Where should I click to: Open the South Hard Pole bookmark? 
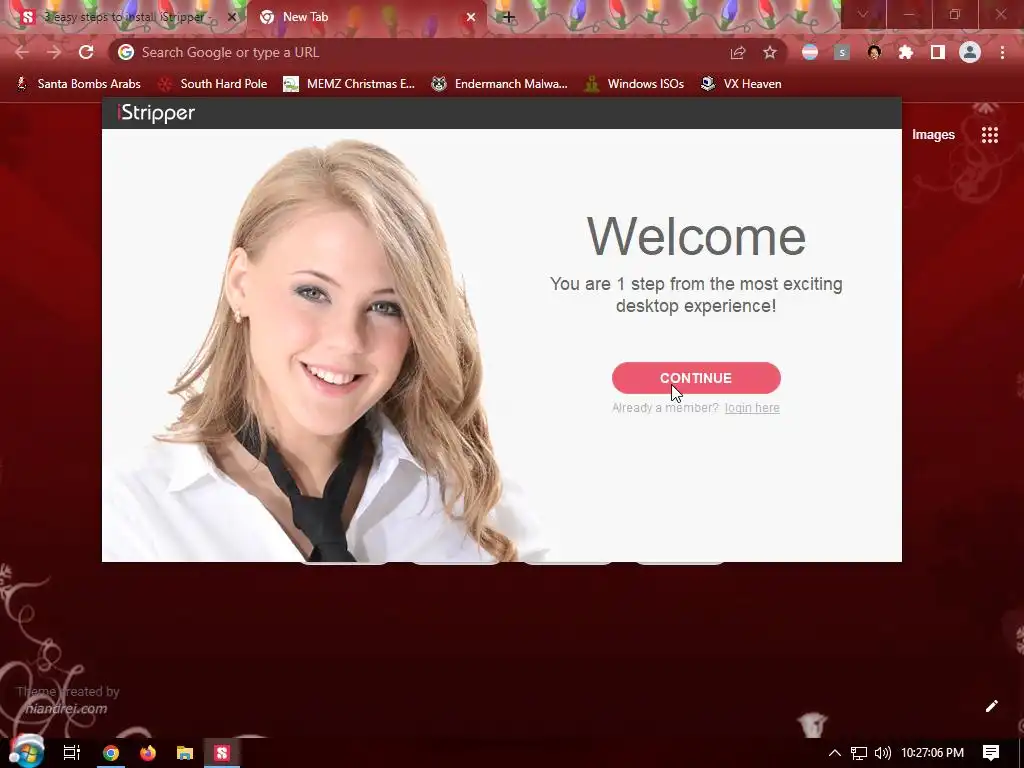point(212,84)
